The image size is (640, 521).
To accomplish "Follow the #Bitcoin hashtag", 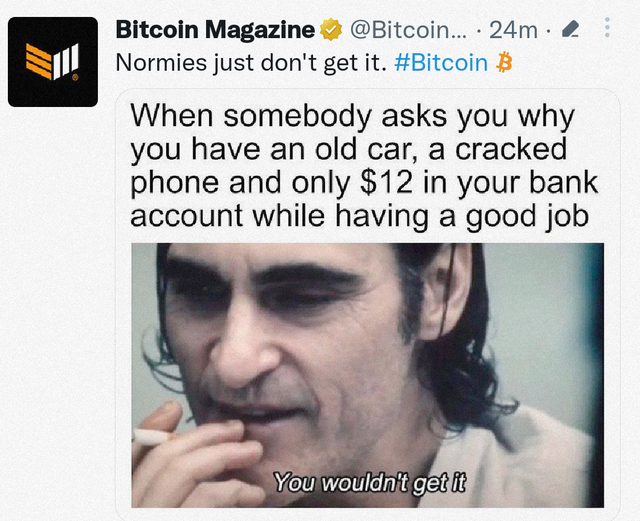I will pyautogui.click(x=441, y=62).
